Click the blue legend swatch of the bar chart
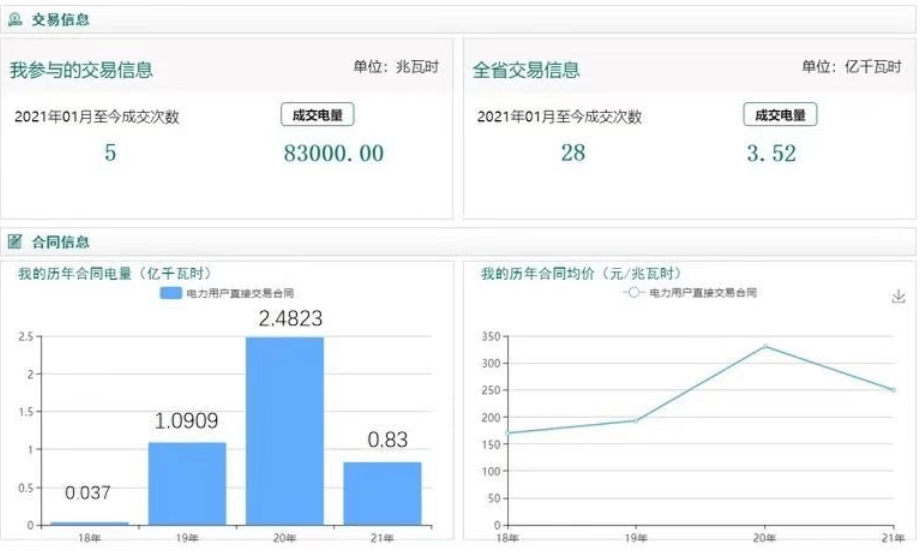 point(171,293)
